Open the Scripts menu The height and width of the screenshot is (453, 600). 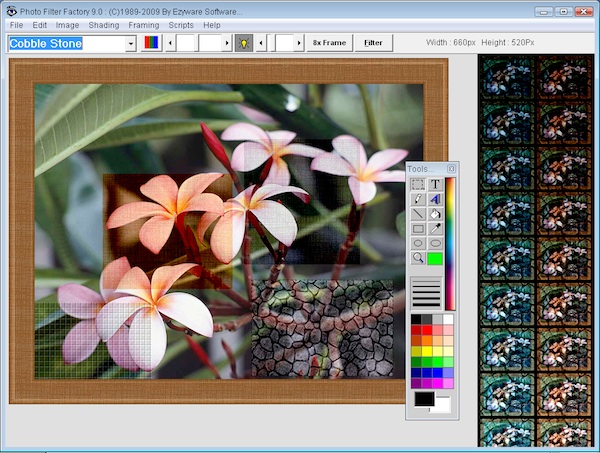(x=181, y=24)
